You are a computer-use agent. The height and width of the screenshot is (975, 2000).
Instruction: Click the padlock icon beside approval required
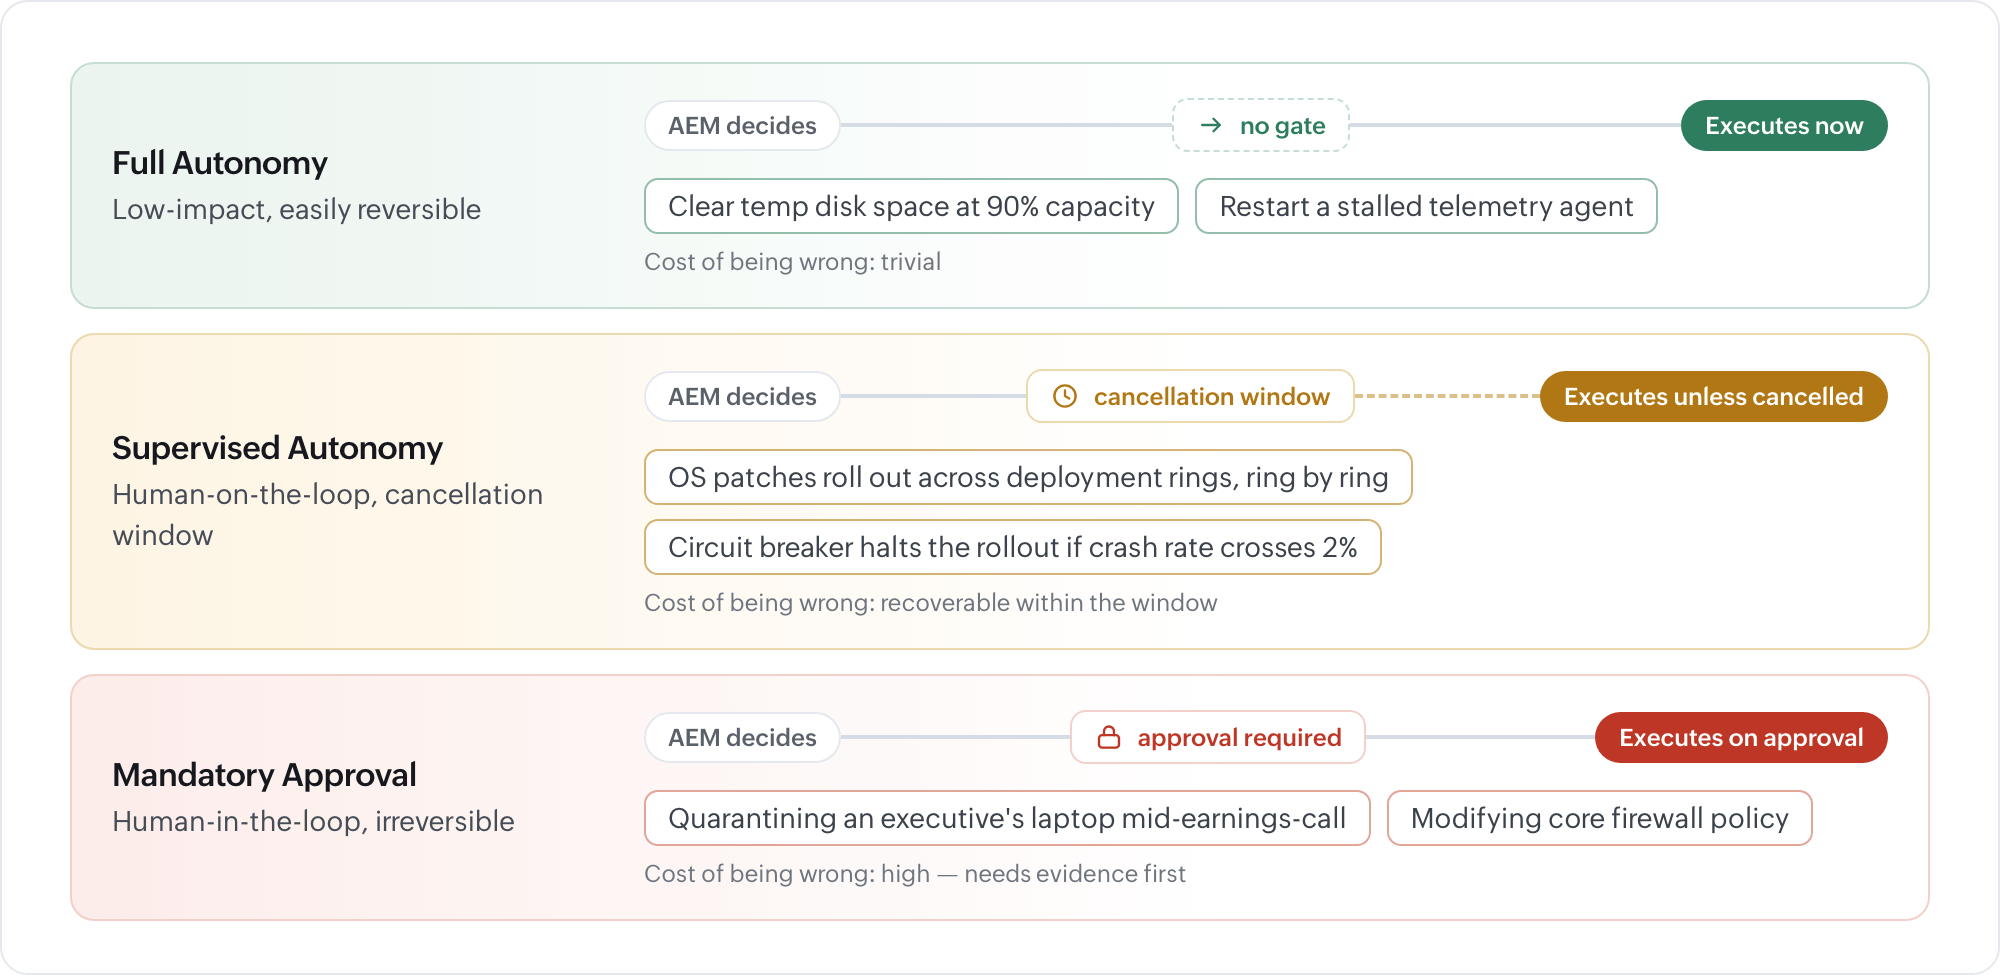pyautogui.click(x=1109, y=737)
